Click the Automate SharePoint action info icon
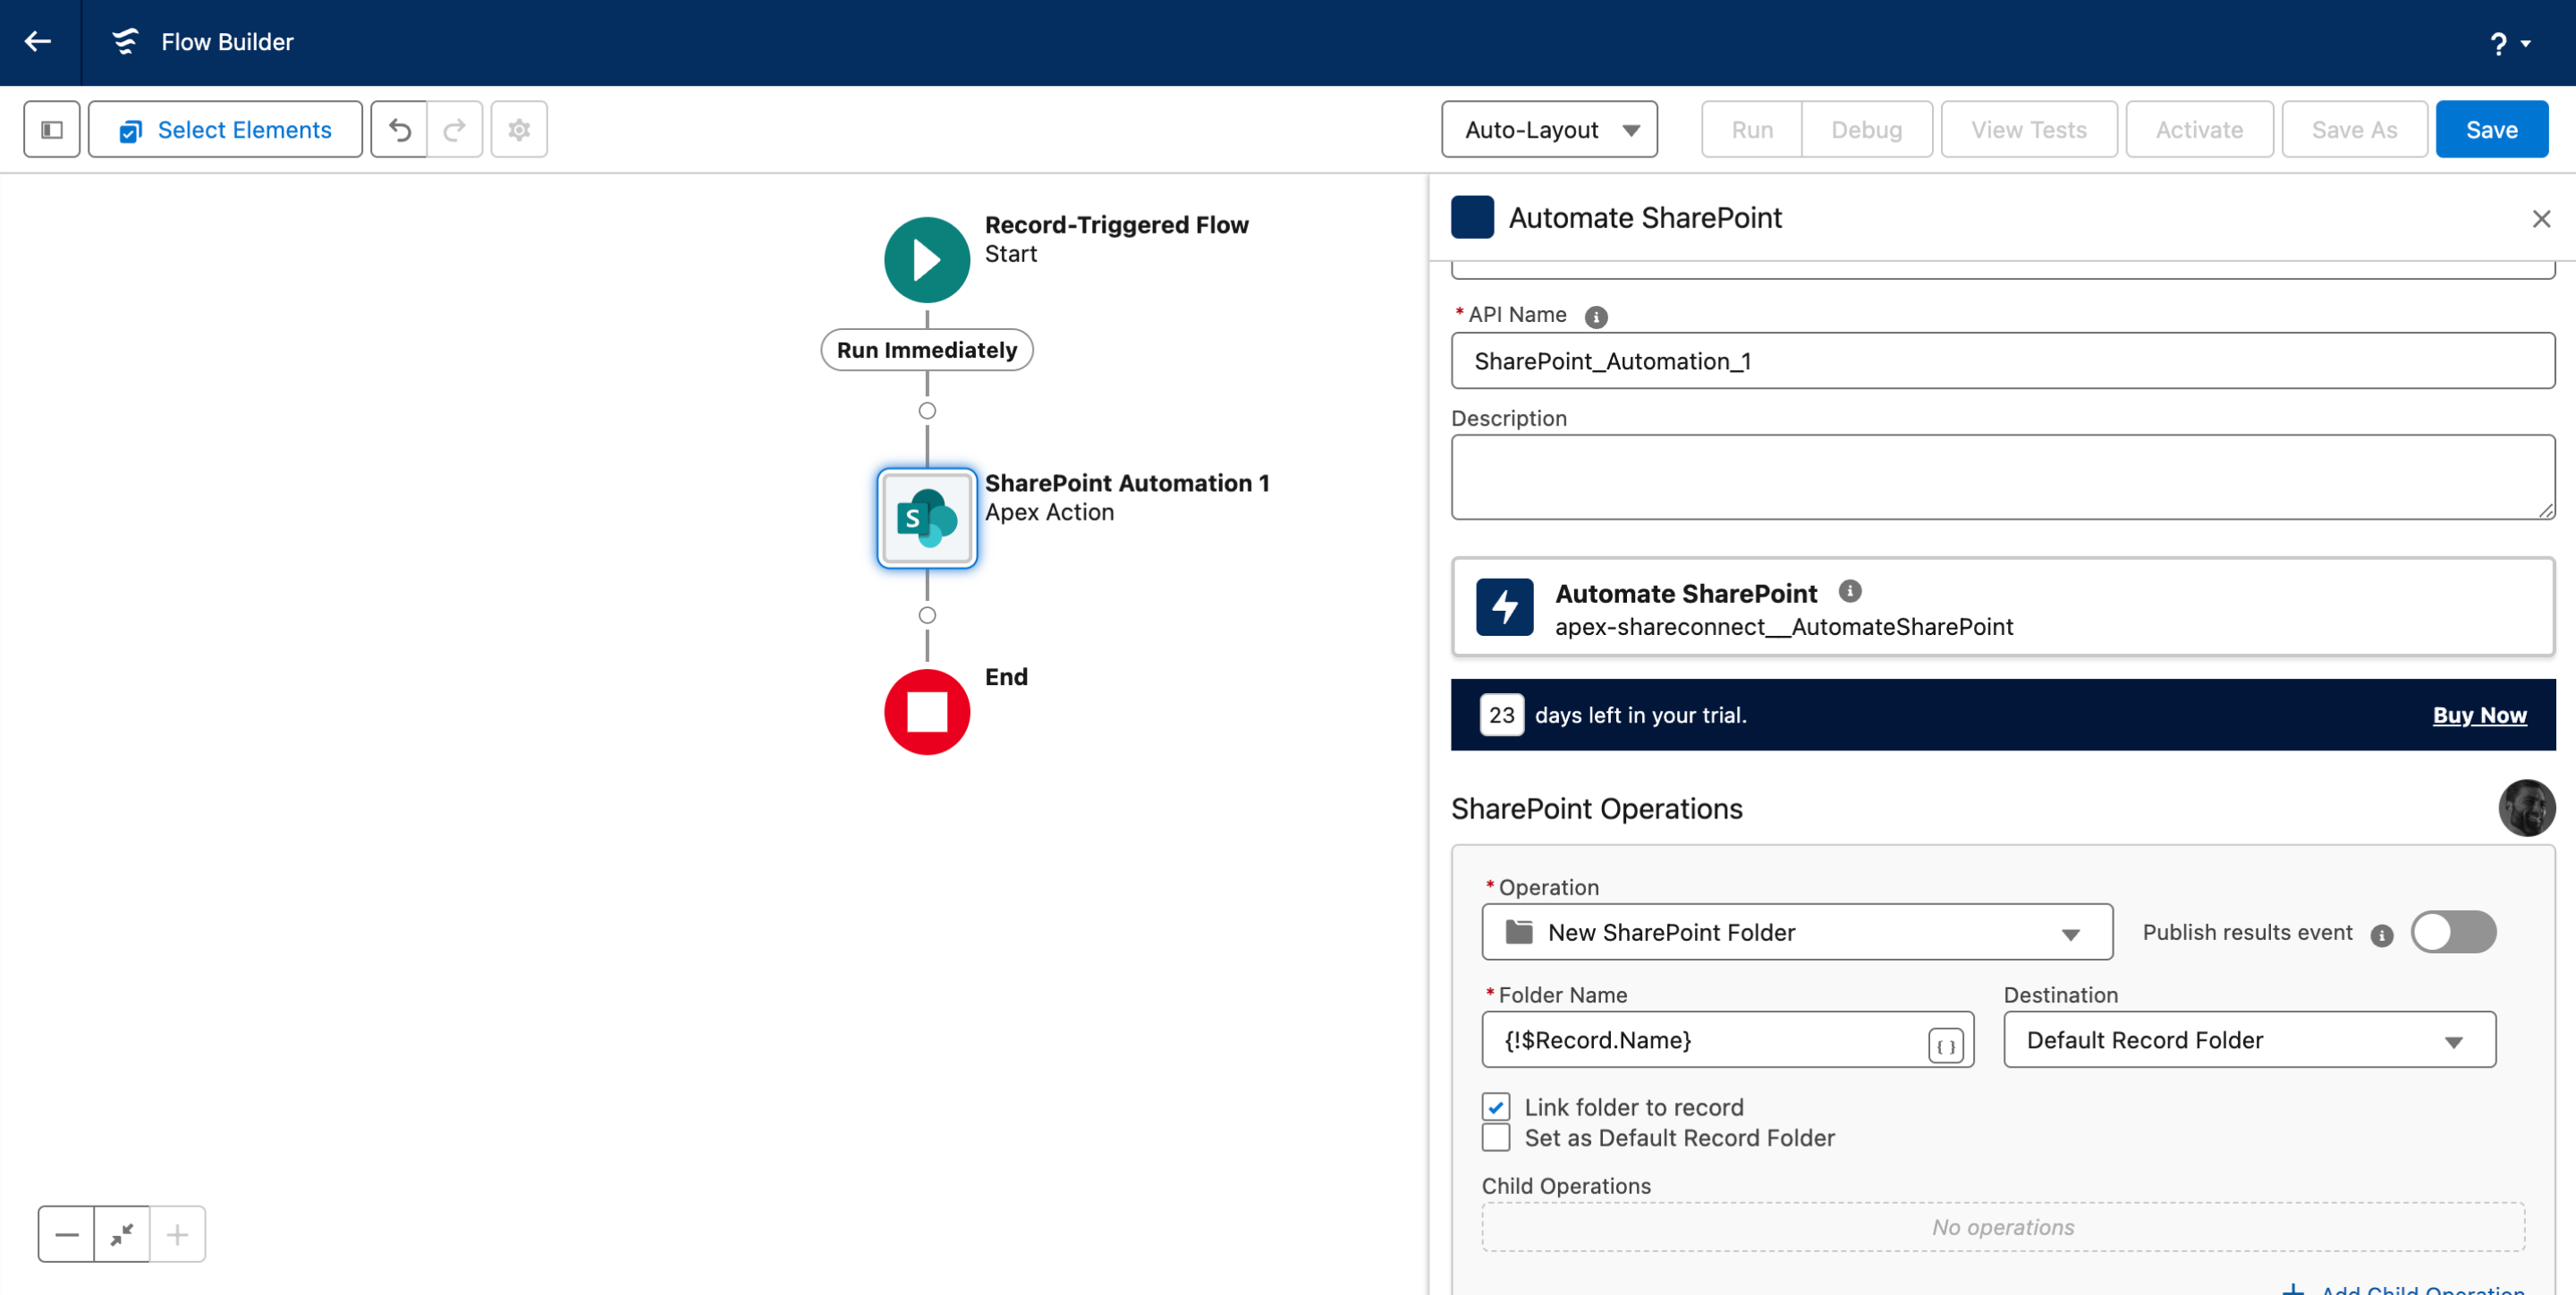 tap(1850, 591)
